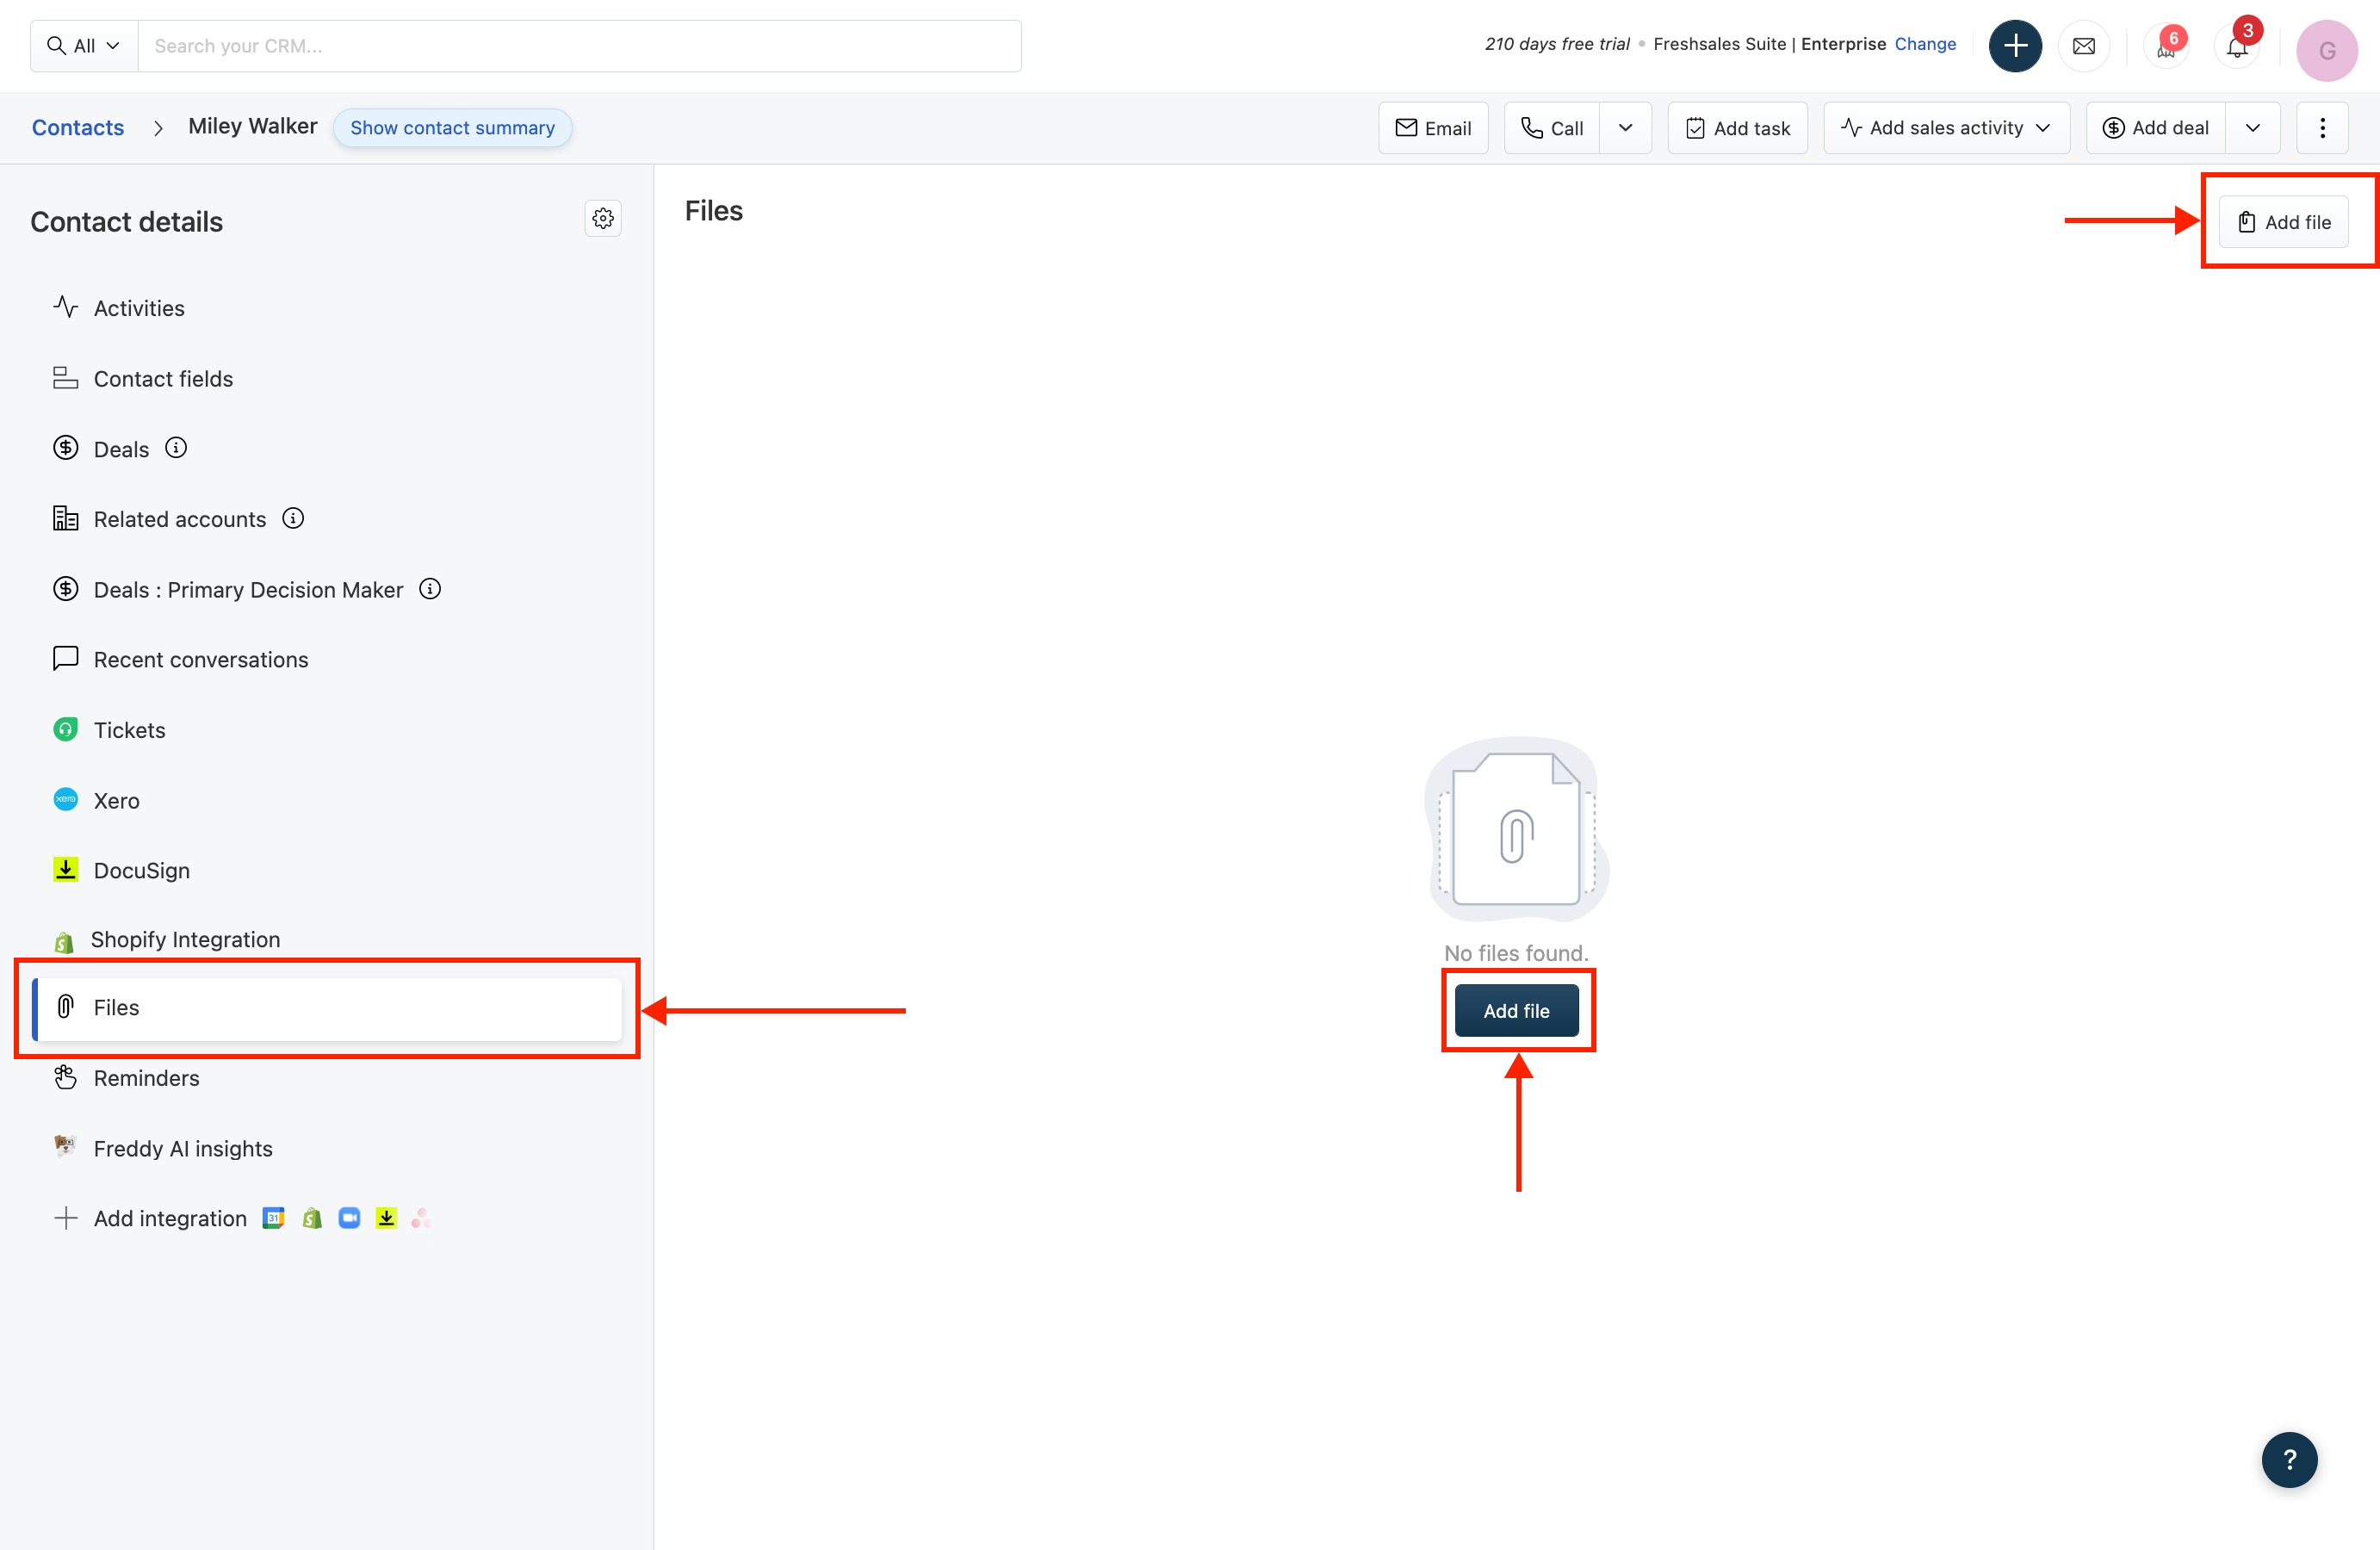This screenshot has width=2380, height=1550.
Task: Click the breadcrumb chevron after Contacts
Action: 158,128
